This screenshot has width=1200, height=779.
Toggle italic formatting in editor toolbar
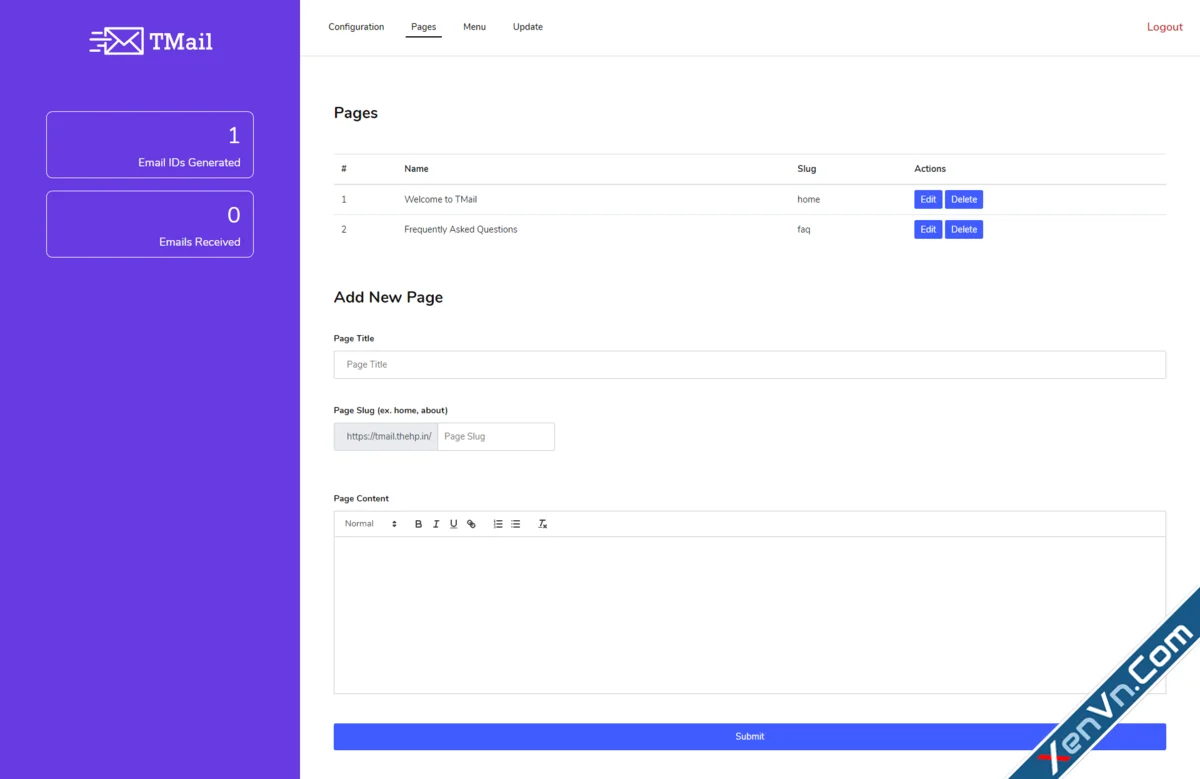pos(436,524)
